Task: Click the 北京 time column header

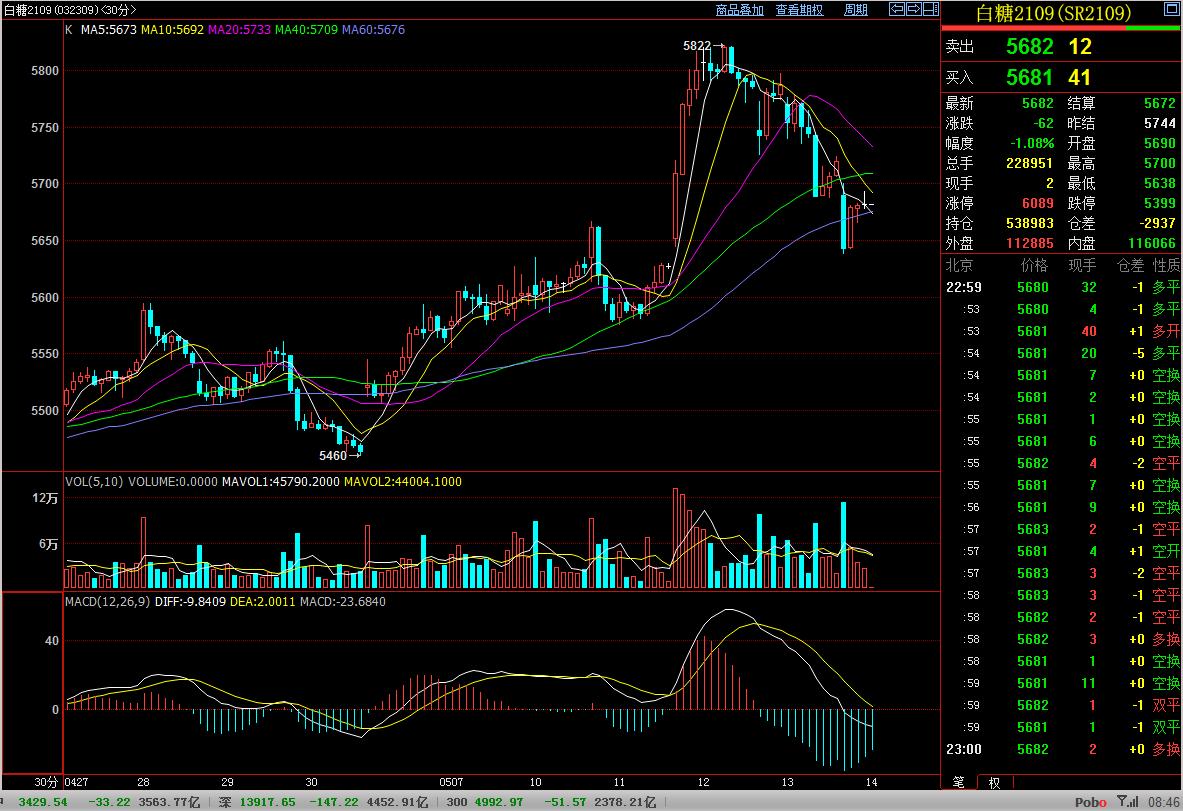Action: [x=959, y=266]
